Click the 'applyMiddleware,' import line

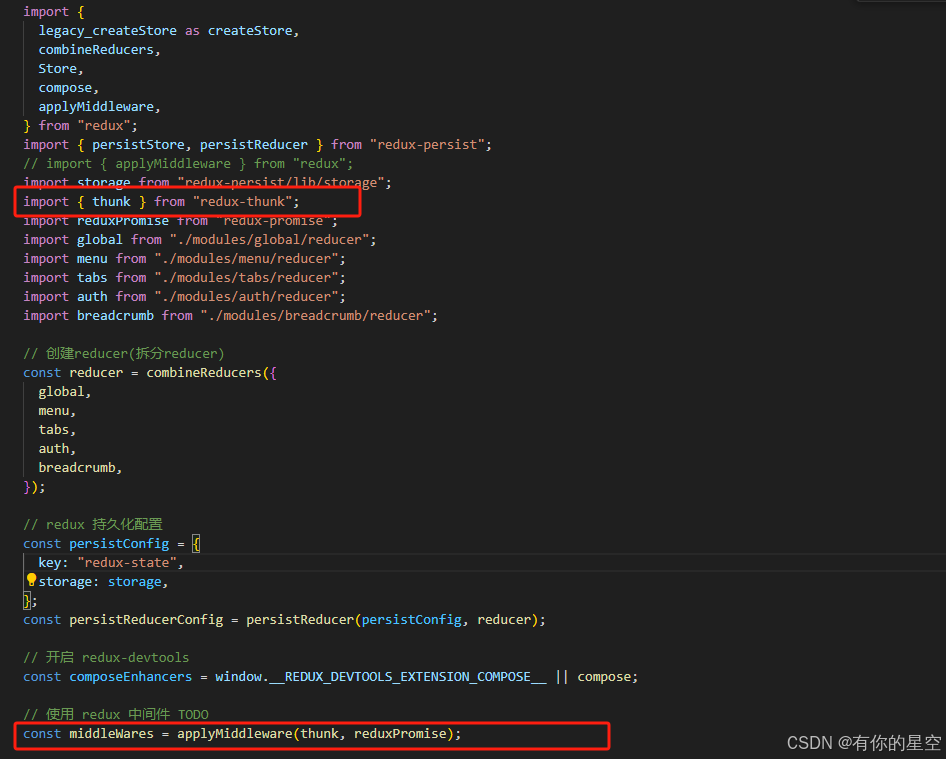click(x=100, y=107)
